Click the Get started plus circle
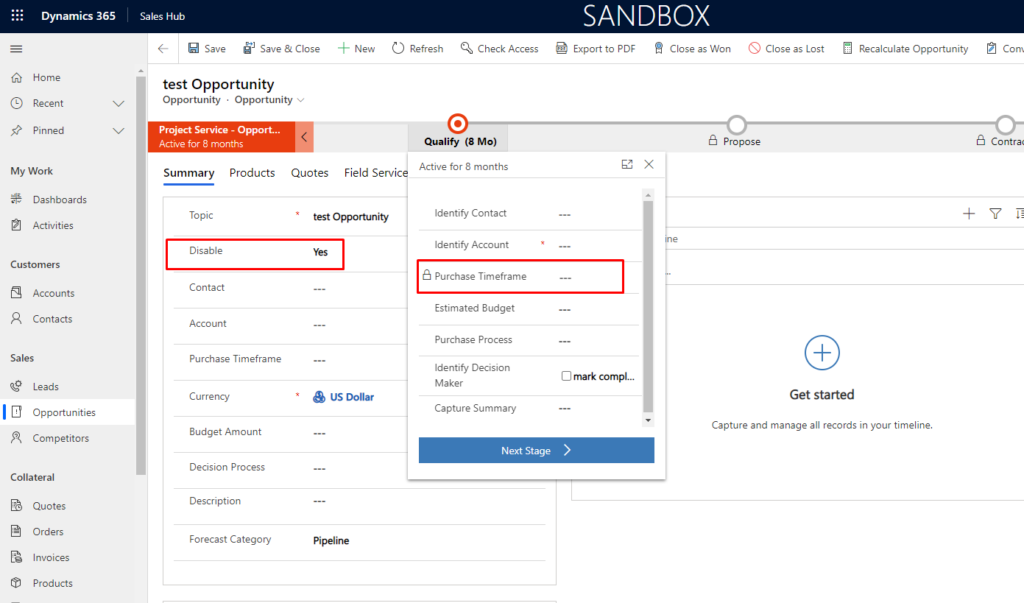The image size is (1024, 603). (x=822, y=353)
